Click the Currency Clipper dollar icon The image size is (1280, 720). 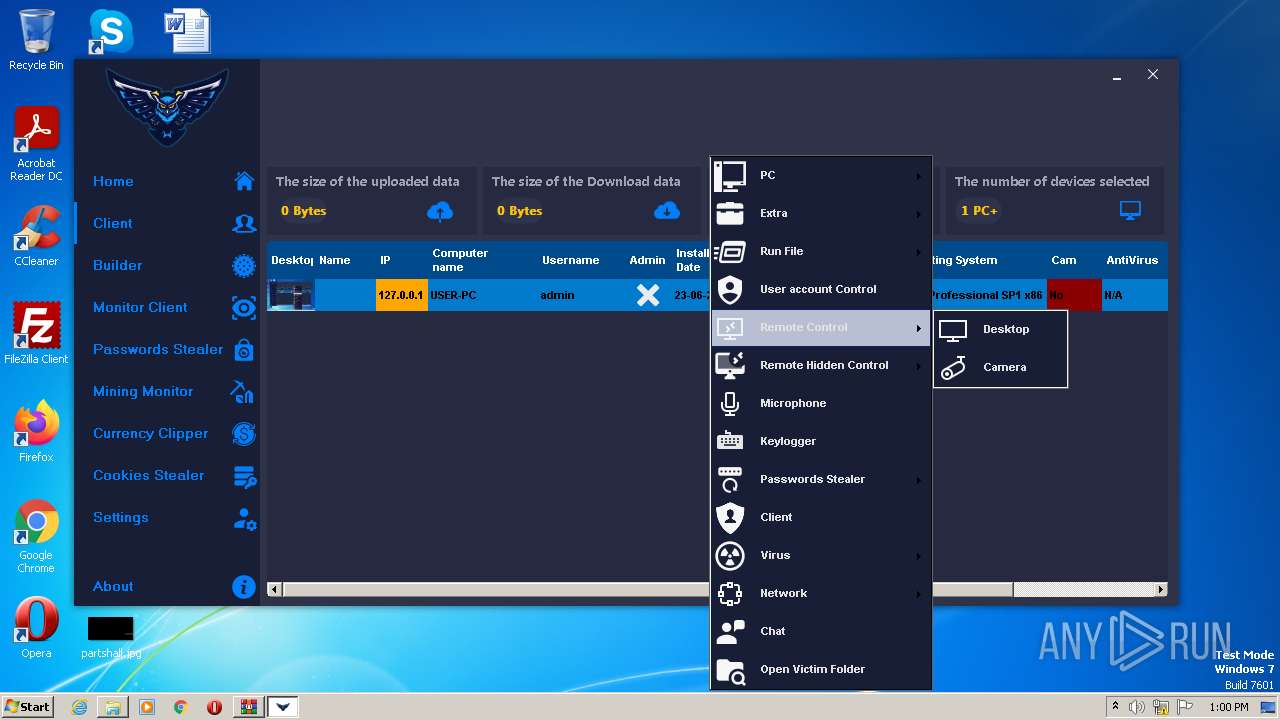pyautogui.click(x=244, y=433)
